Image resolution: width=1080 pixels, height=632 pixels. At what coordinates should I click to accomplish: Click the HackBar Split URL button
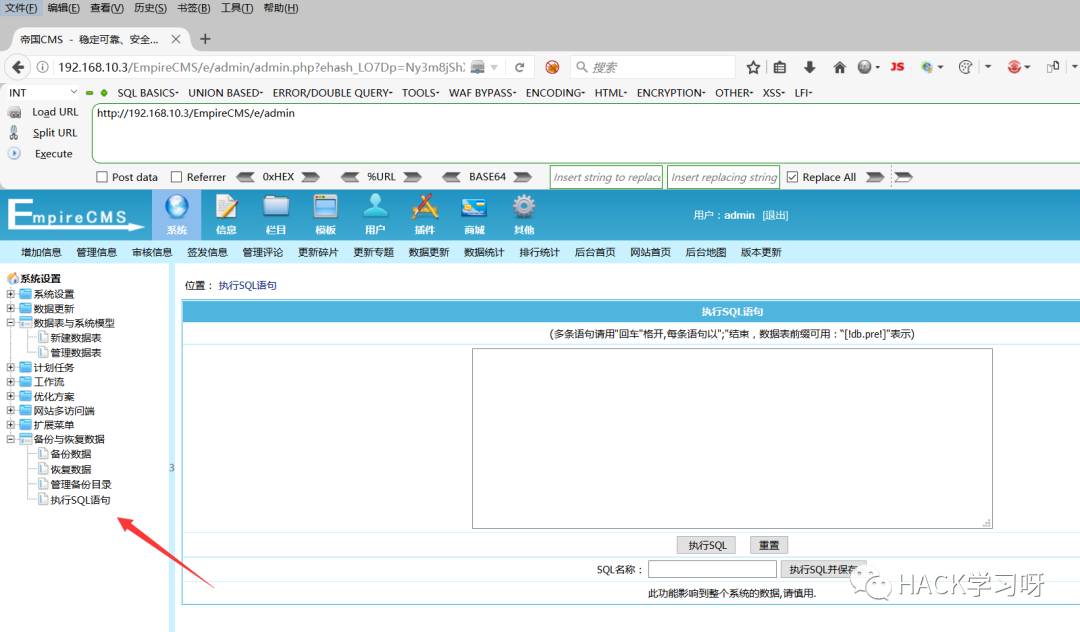54,133
